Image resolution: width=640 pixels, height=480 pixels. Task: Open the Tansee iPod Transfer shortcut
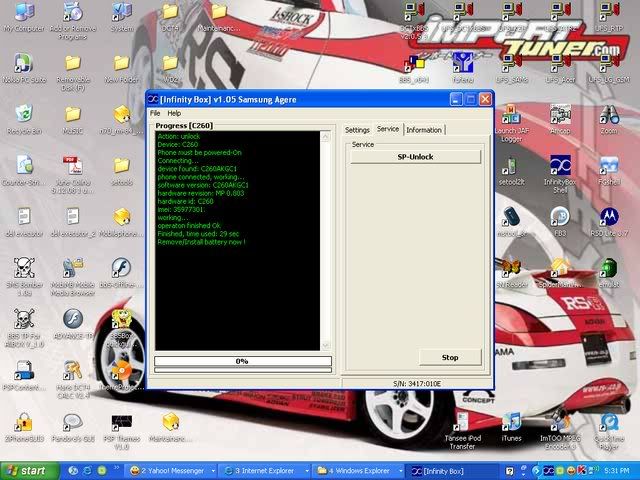pyautogui.click(x=462, y=432)
